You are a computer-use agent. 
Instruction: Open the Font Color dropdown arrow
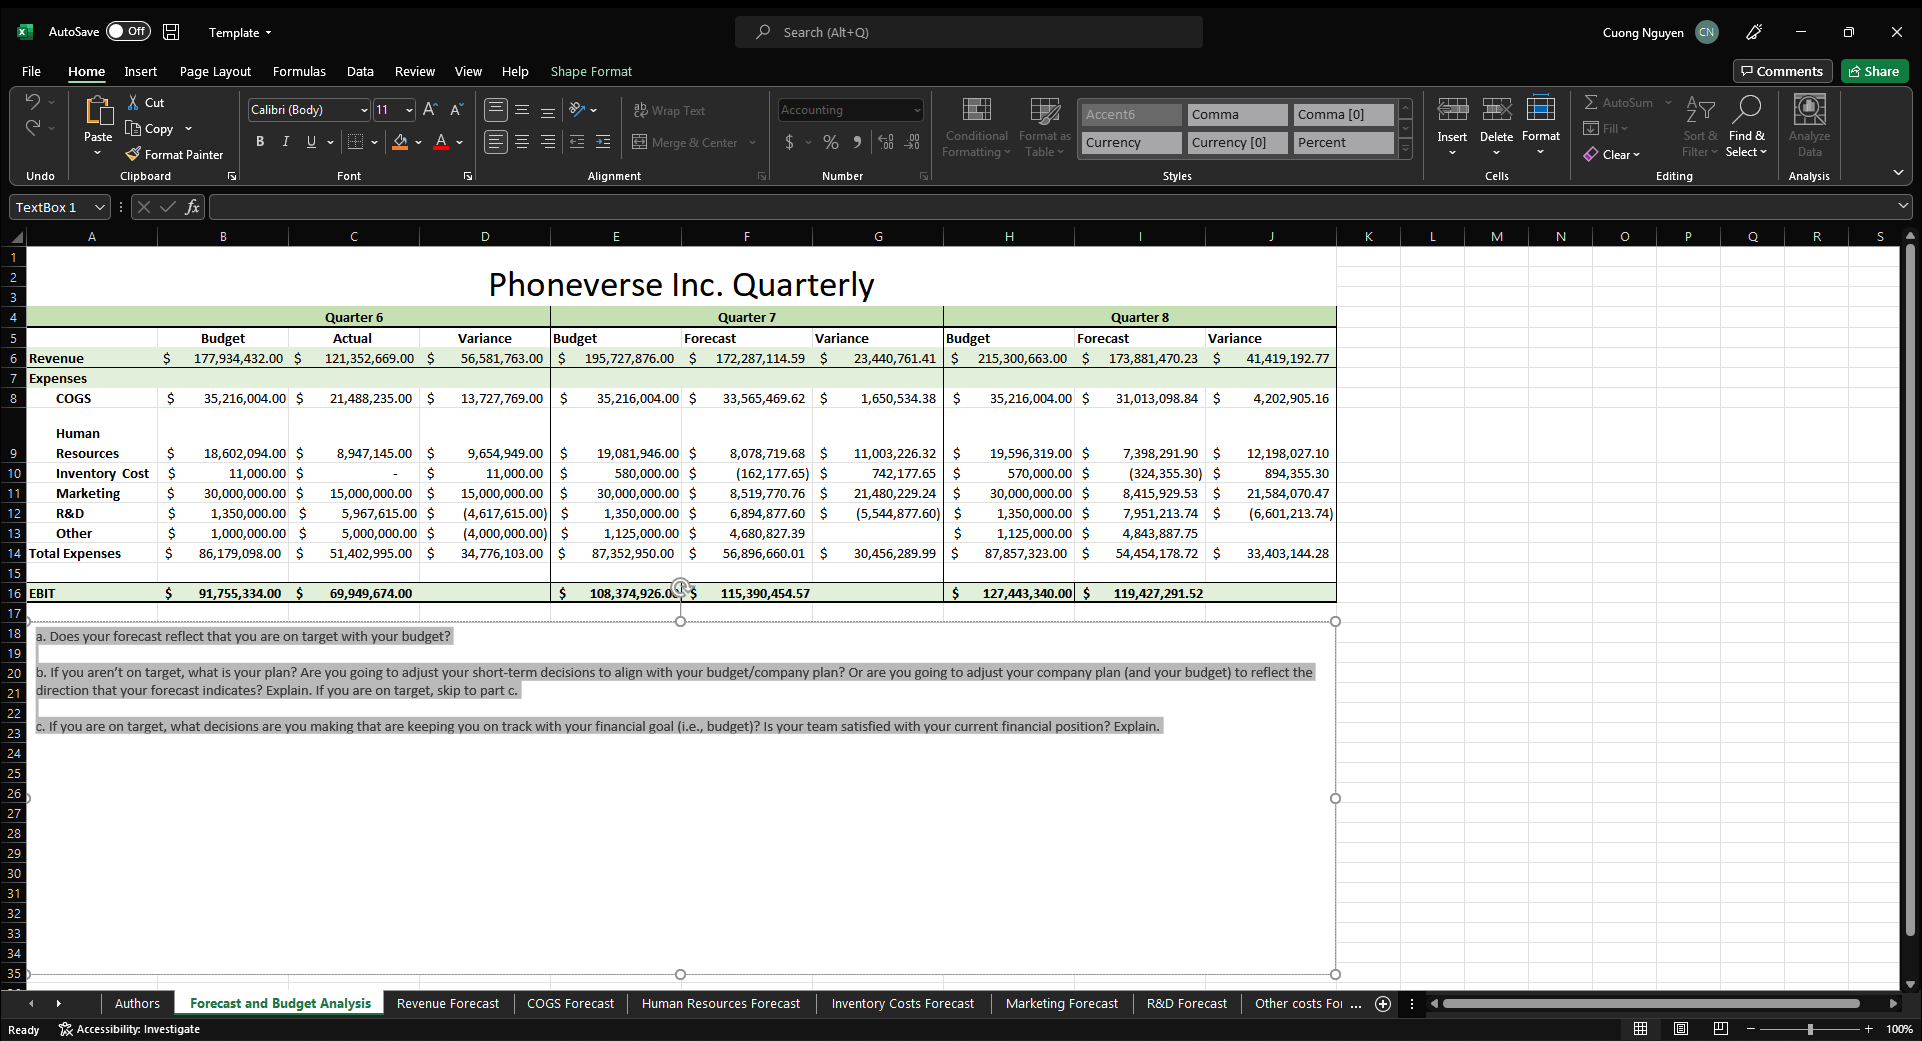pyautogui.click(x=460, y=142)
